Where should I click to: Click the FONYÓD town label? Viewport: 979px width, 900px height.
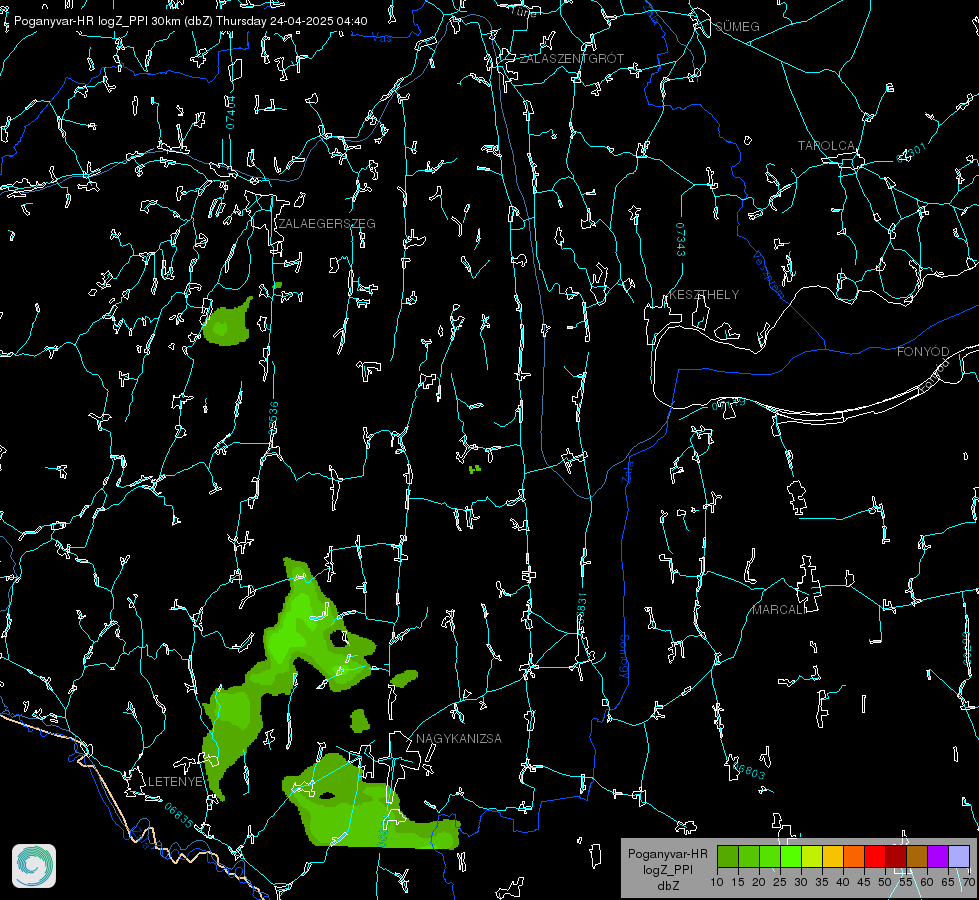click(923, 352)
